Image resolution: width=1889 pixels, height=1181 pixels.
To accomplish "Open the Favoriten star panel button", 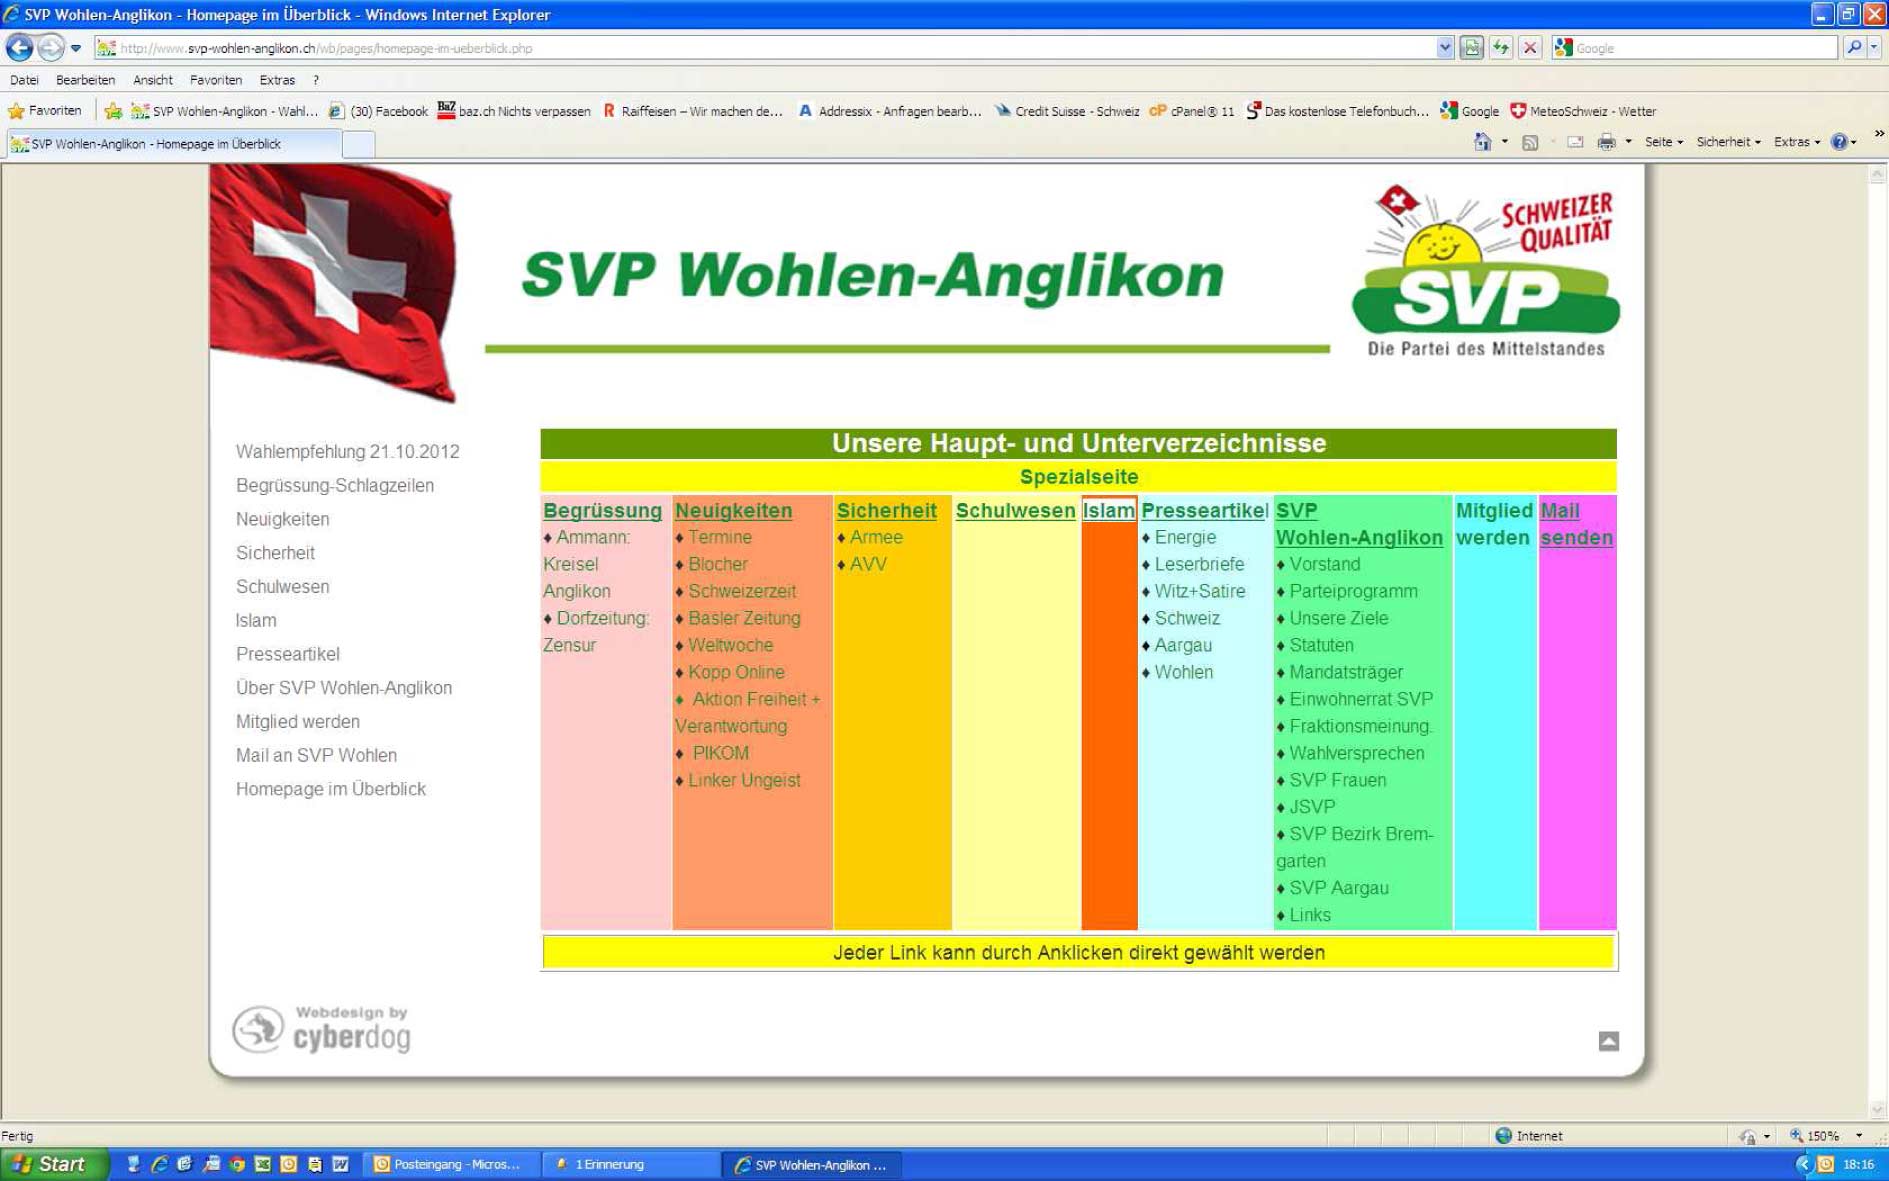I will [45, 111].
